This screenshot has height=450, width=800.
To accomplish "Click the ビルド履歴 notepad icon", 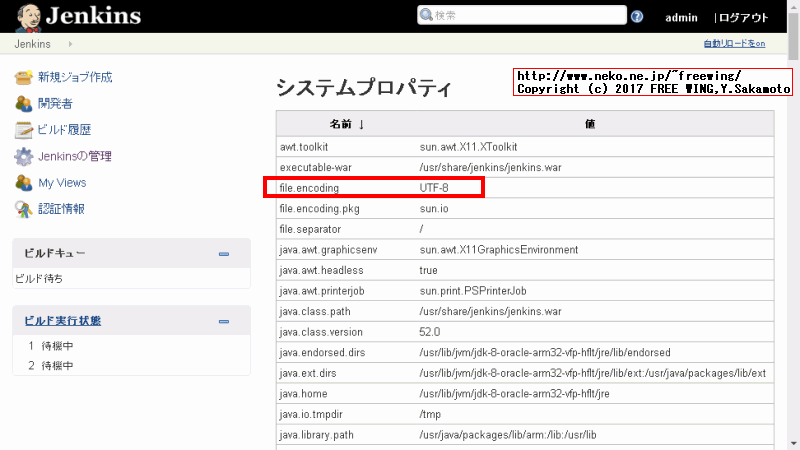I will pos(23,130).
